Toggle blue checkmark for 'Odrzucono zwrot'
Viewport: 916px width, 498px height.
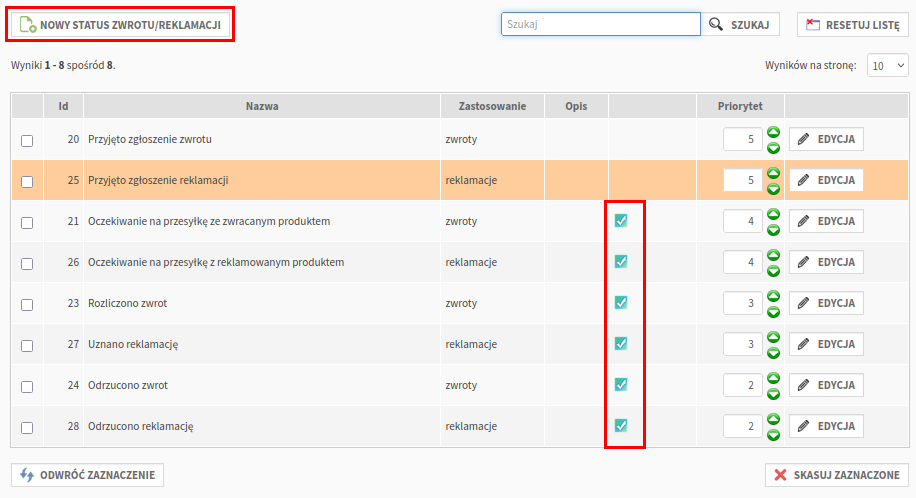click(x=621, y=384)
